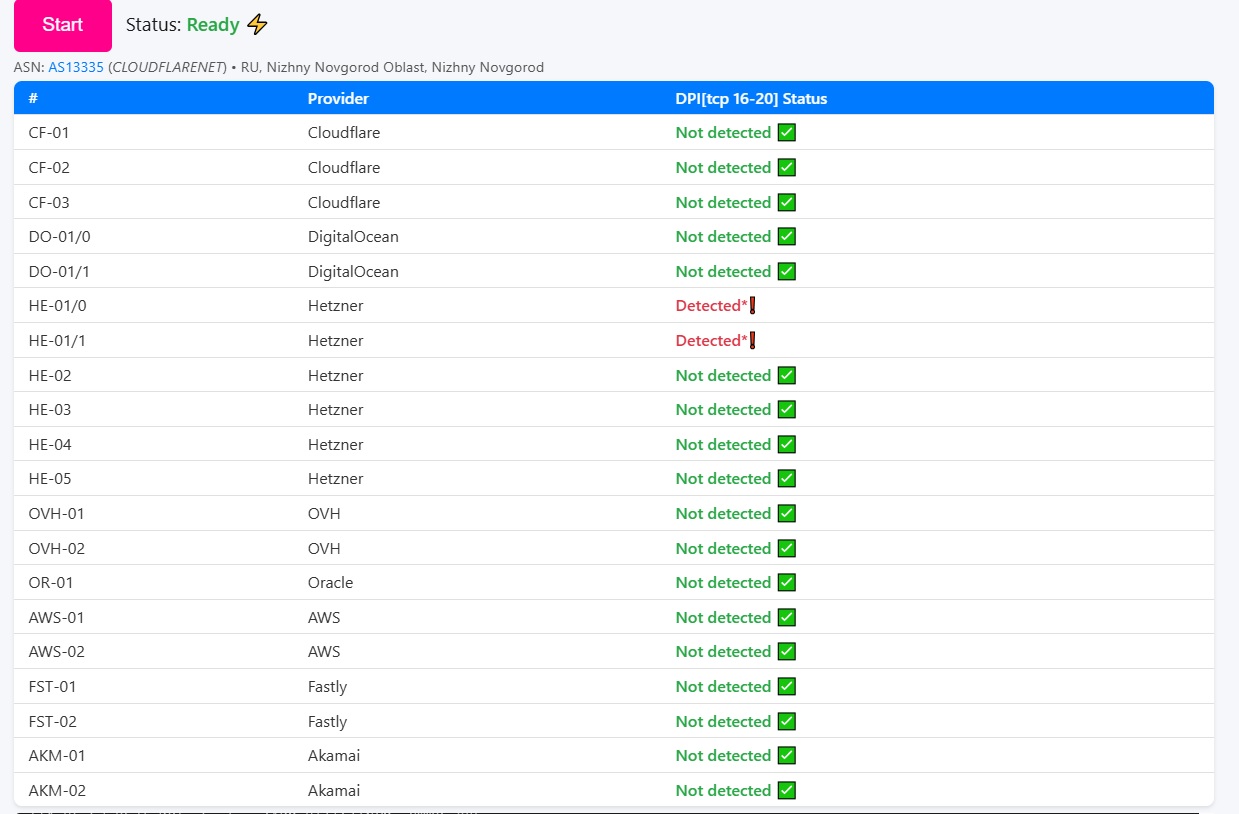Click the green checkmark in the HE-03 row
This screenshot has height=814, width=1239.
[x=787, y=409]
